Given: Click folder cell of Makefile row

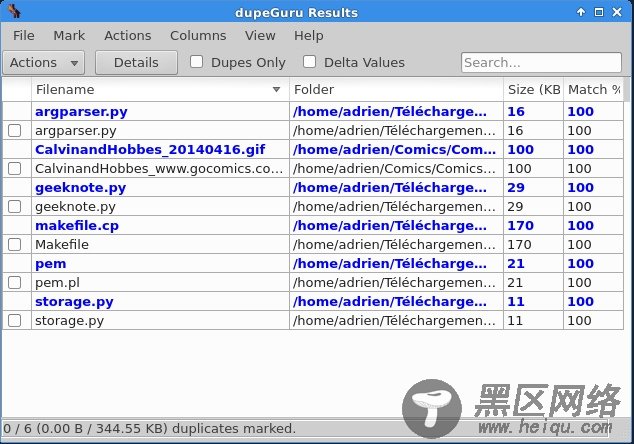Looking at the screenshot, I should pos(396,245).
